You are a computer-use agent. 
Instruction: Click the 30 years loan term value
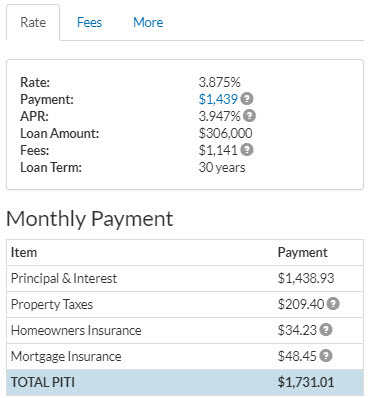coord(222,167)
